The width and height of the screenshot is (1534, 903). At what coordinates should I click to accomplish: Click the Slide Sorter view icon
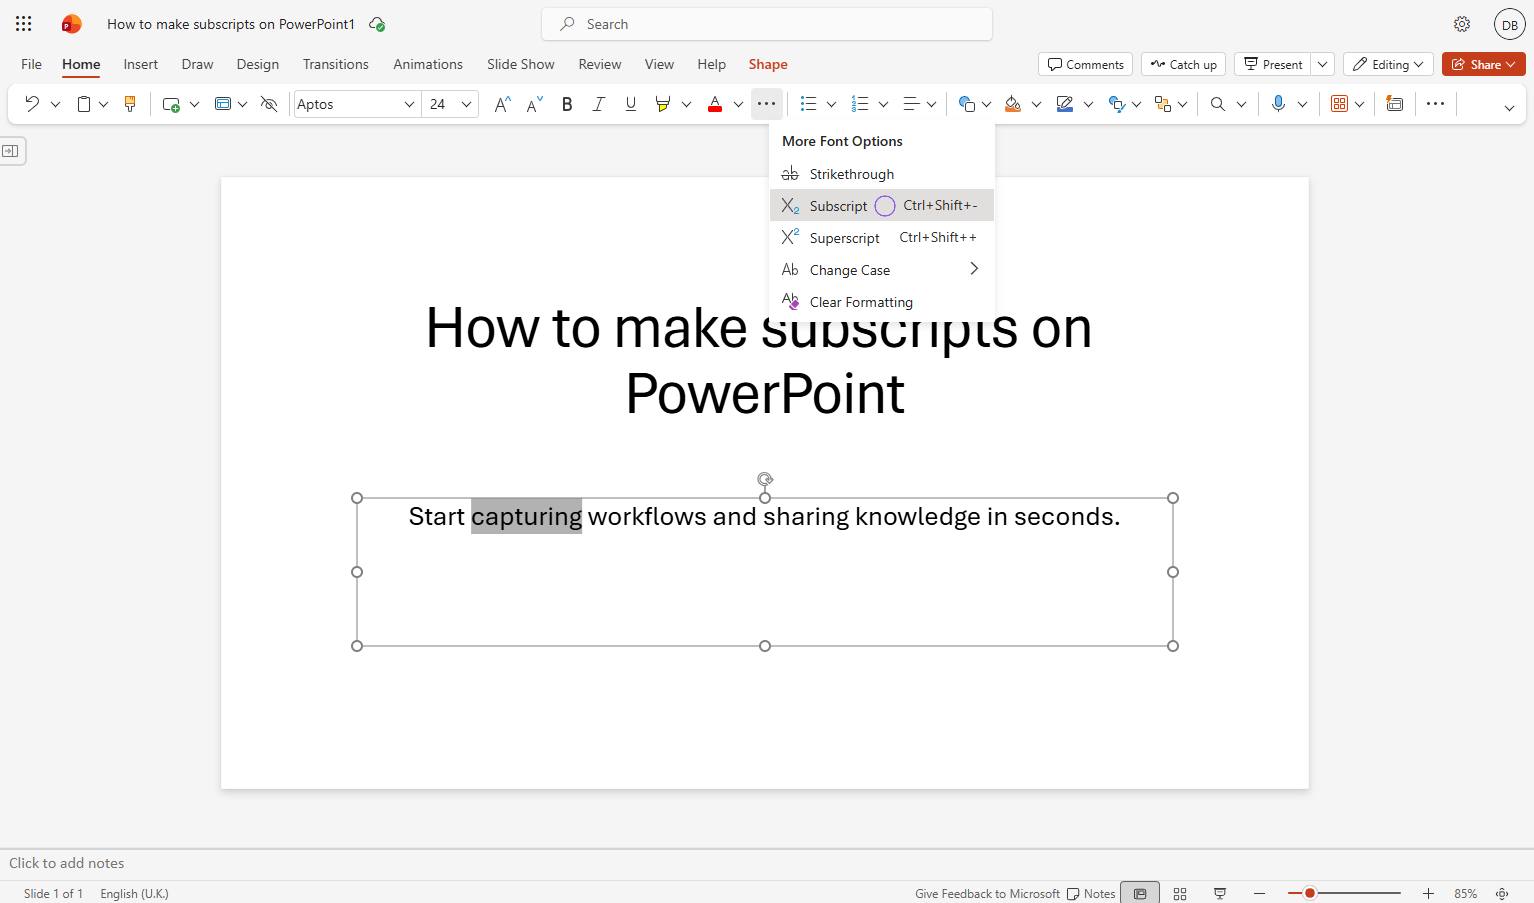point(1180,893)
